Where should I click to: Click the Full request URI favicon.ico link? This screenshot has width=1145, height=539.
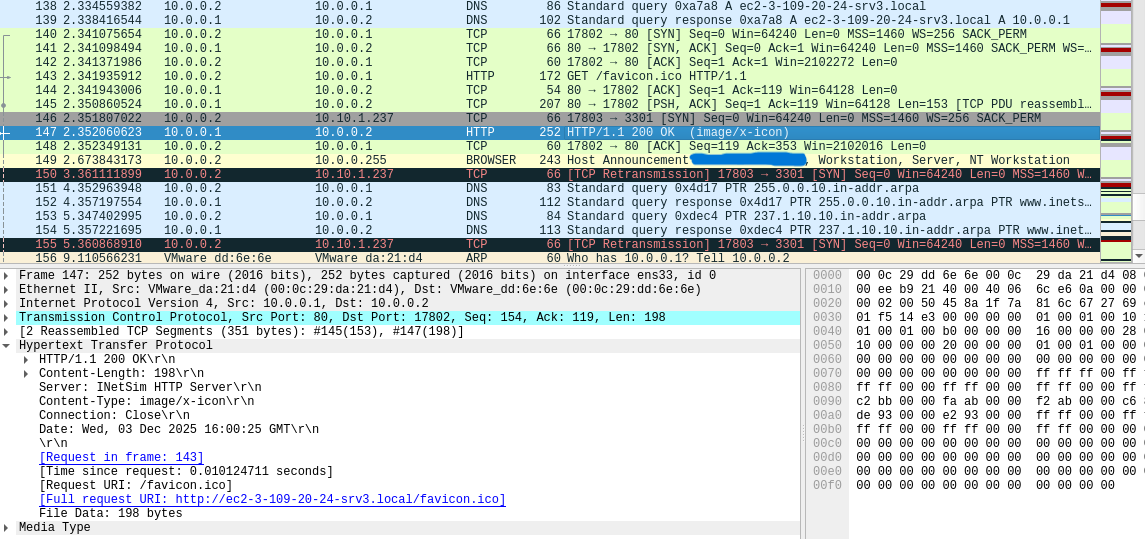tap(272, 499)
